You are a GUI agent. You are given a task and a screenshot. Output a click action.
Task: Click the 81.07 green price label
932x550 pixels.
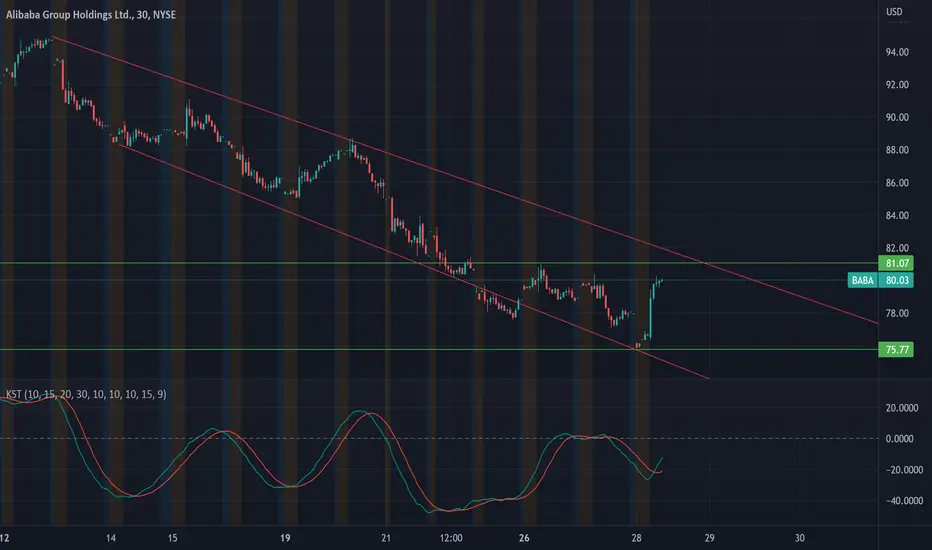click(x=896, y=263)
